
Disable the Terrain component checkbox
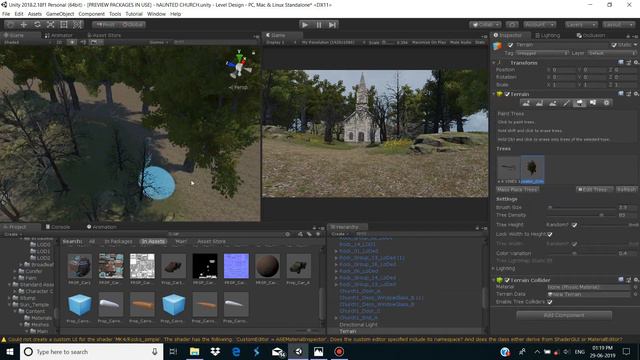point(507,94)
